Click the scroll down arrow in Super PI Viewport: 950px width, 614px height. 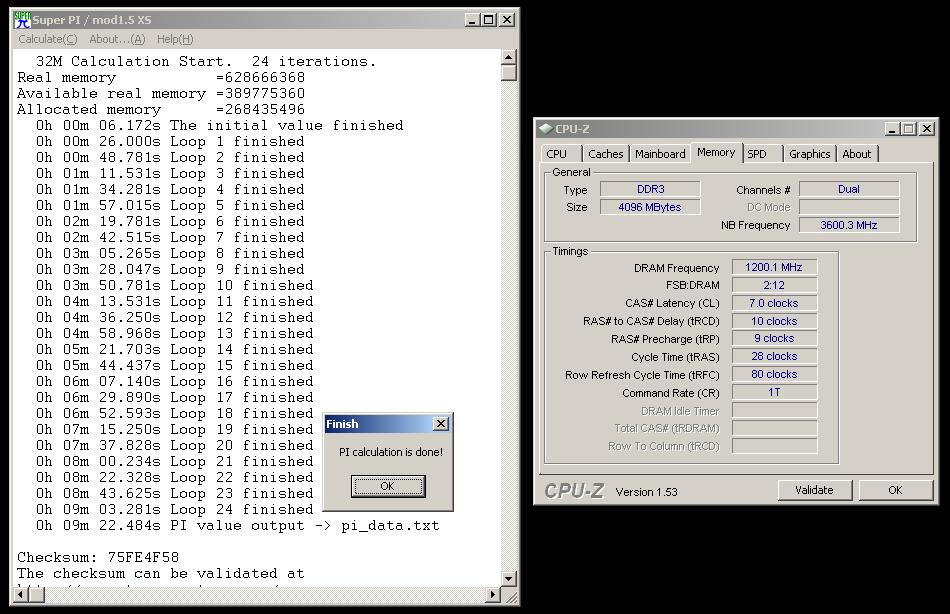coord(509,579)
